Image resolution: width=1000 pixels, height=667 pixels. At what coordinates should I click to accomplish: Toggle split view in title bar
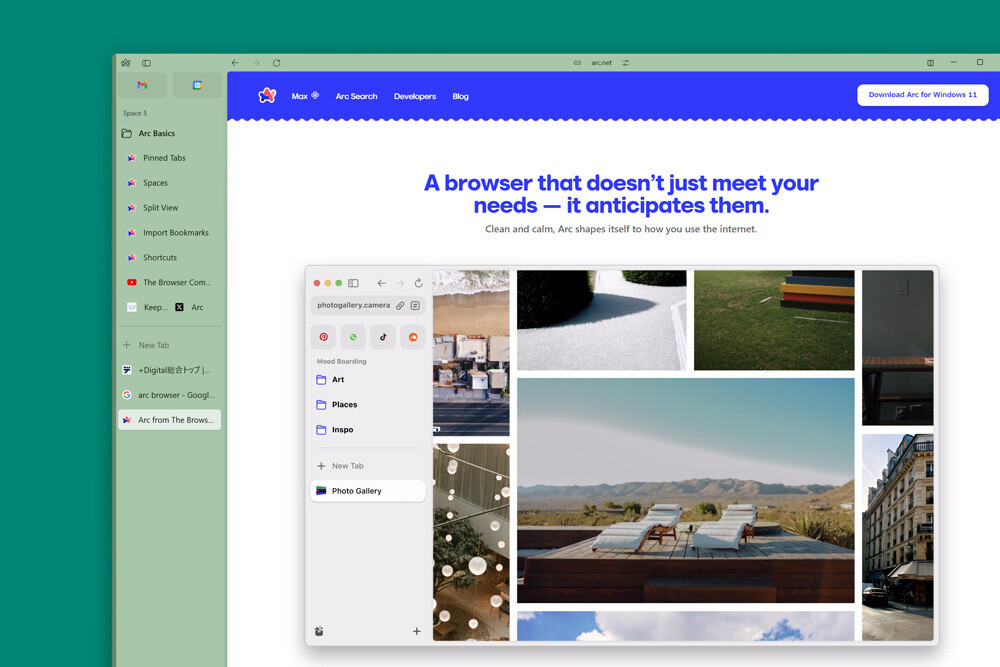[930, 63]
